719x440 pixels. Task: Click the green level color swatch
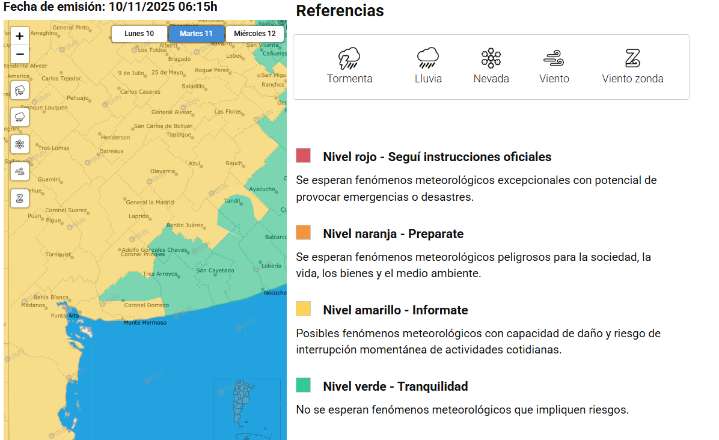tap(303, 385)
